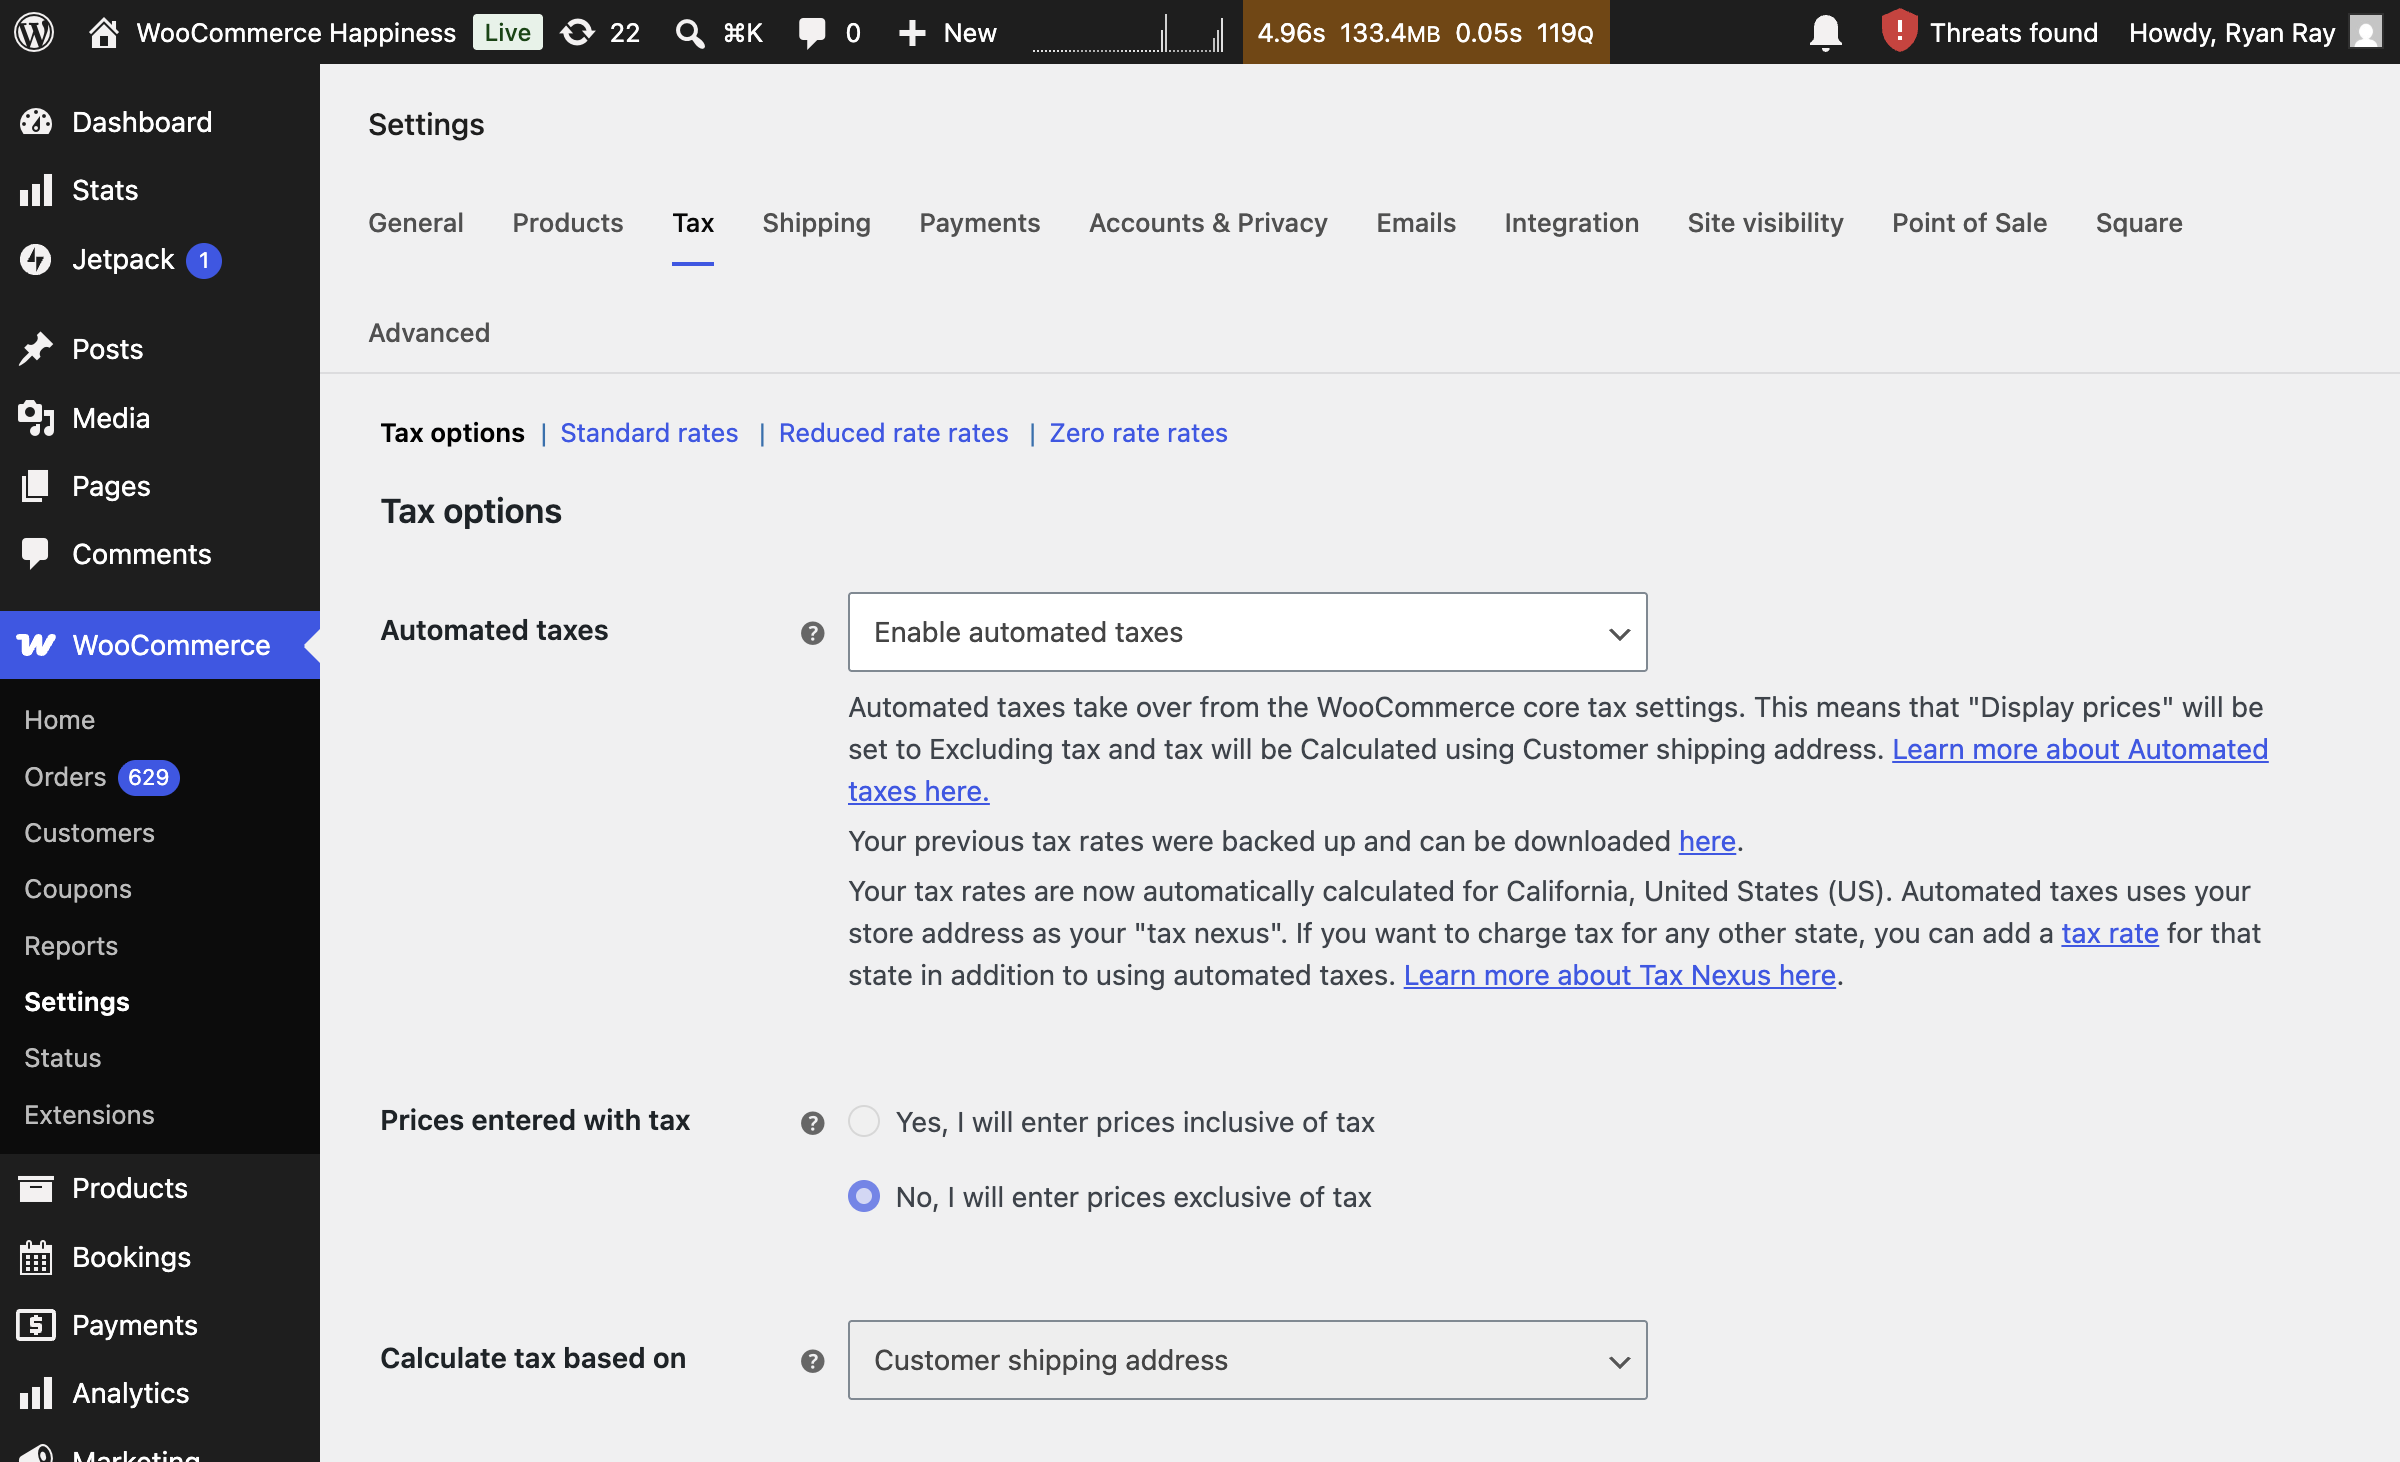Viewport: 2400px width, 1462px height.
Task: Click the tax rate link
Action: (x=2110, y=933)
